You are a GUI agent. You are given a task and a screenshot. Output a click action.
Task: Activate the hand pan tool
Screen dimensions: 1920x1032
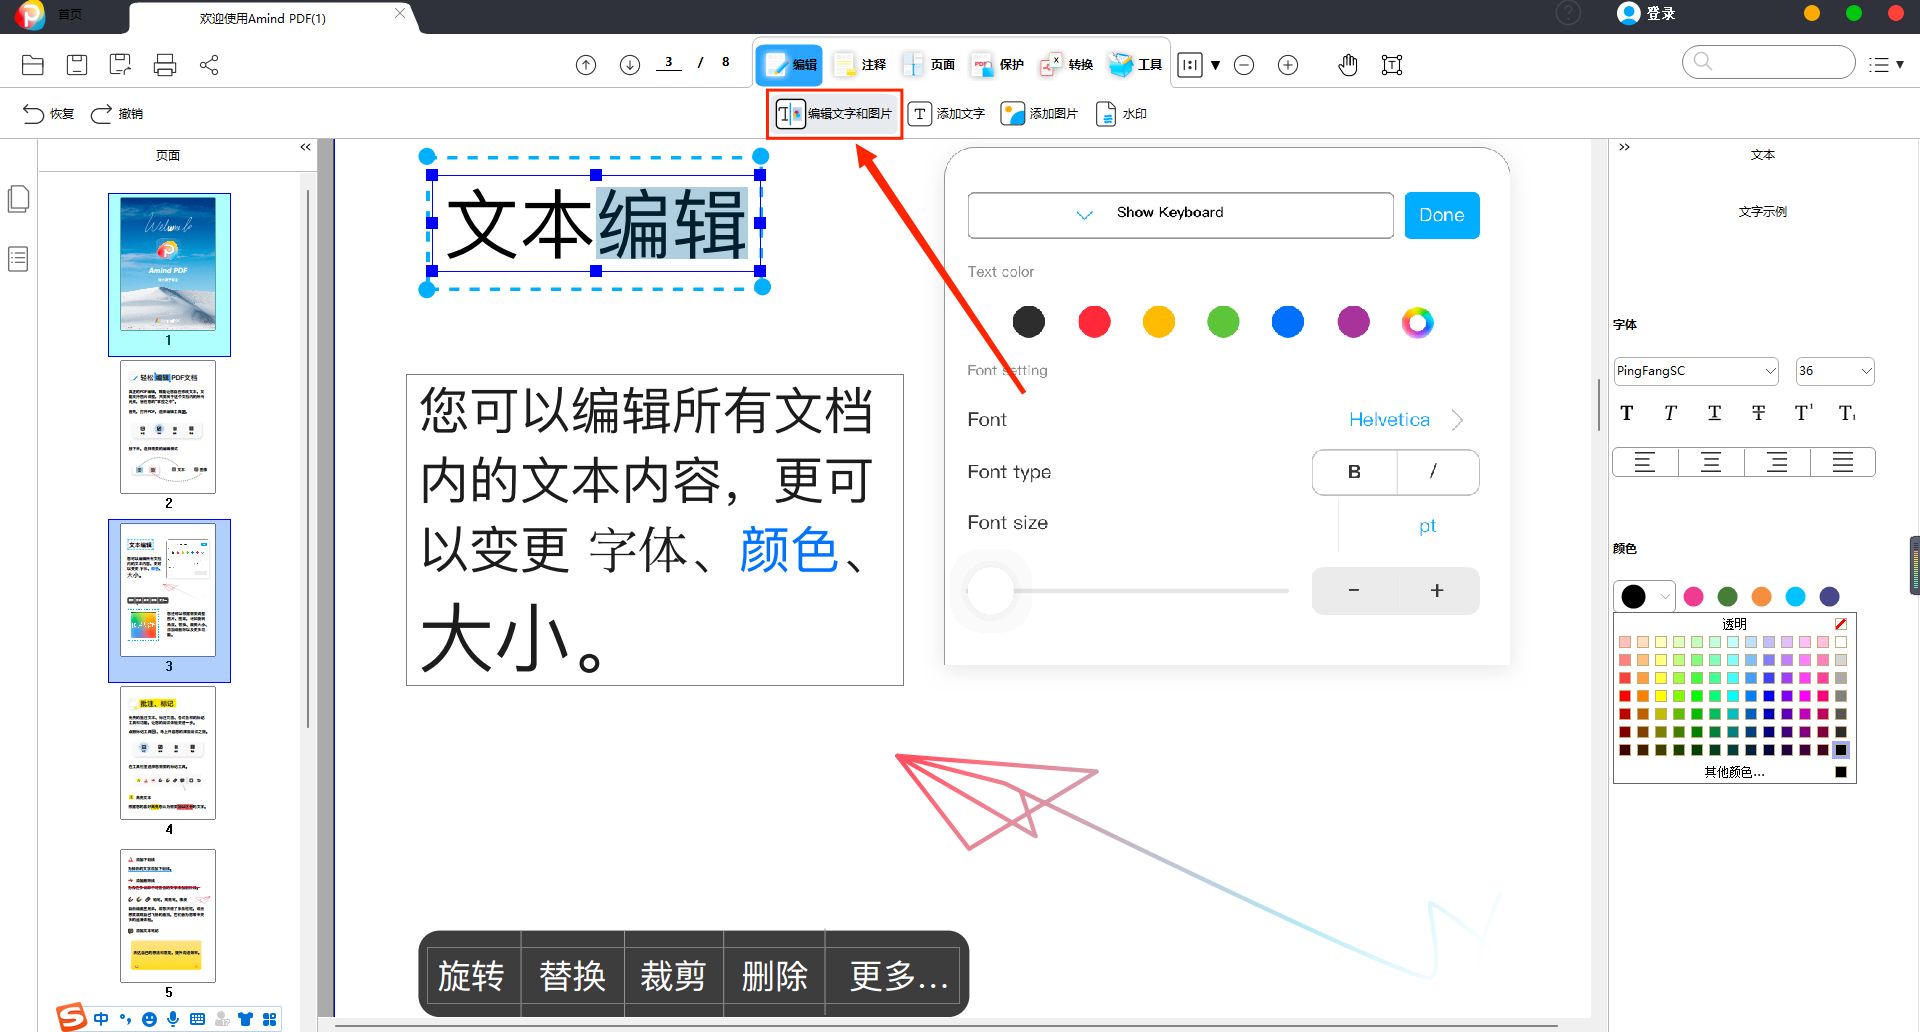[1347, 64]
